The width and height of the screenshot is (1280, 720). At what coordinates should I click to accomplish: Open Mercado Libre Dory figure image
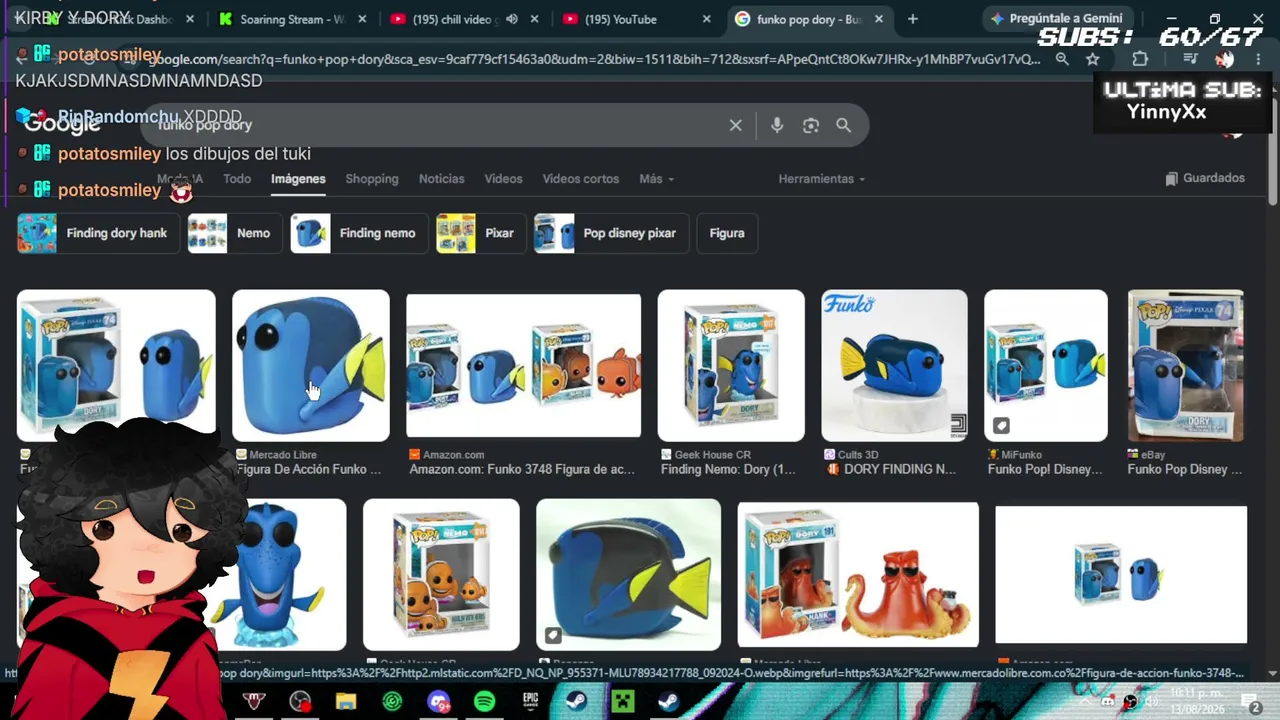(x=311, y=366)
